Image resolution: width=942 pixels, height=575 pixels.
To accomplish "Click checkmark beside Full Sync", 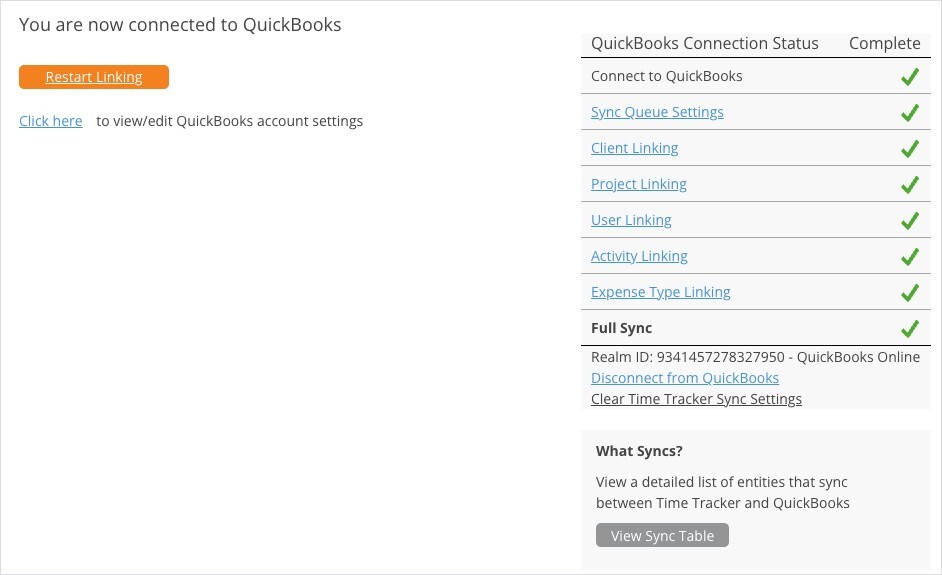I will (x=910, y=329).
